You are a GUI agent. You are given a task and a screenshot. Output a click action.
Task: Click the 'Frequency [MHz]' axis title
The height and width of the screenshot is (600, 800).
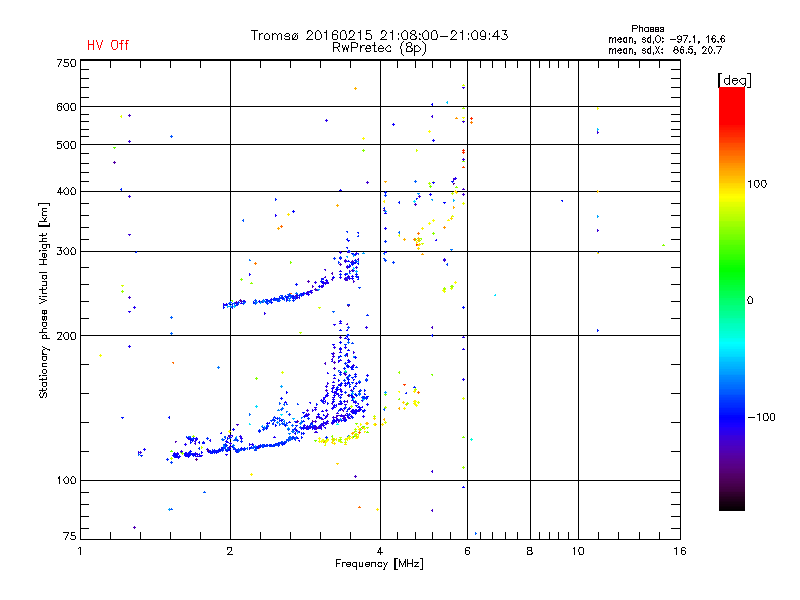[379, 564]
